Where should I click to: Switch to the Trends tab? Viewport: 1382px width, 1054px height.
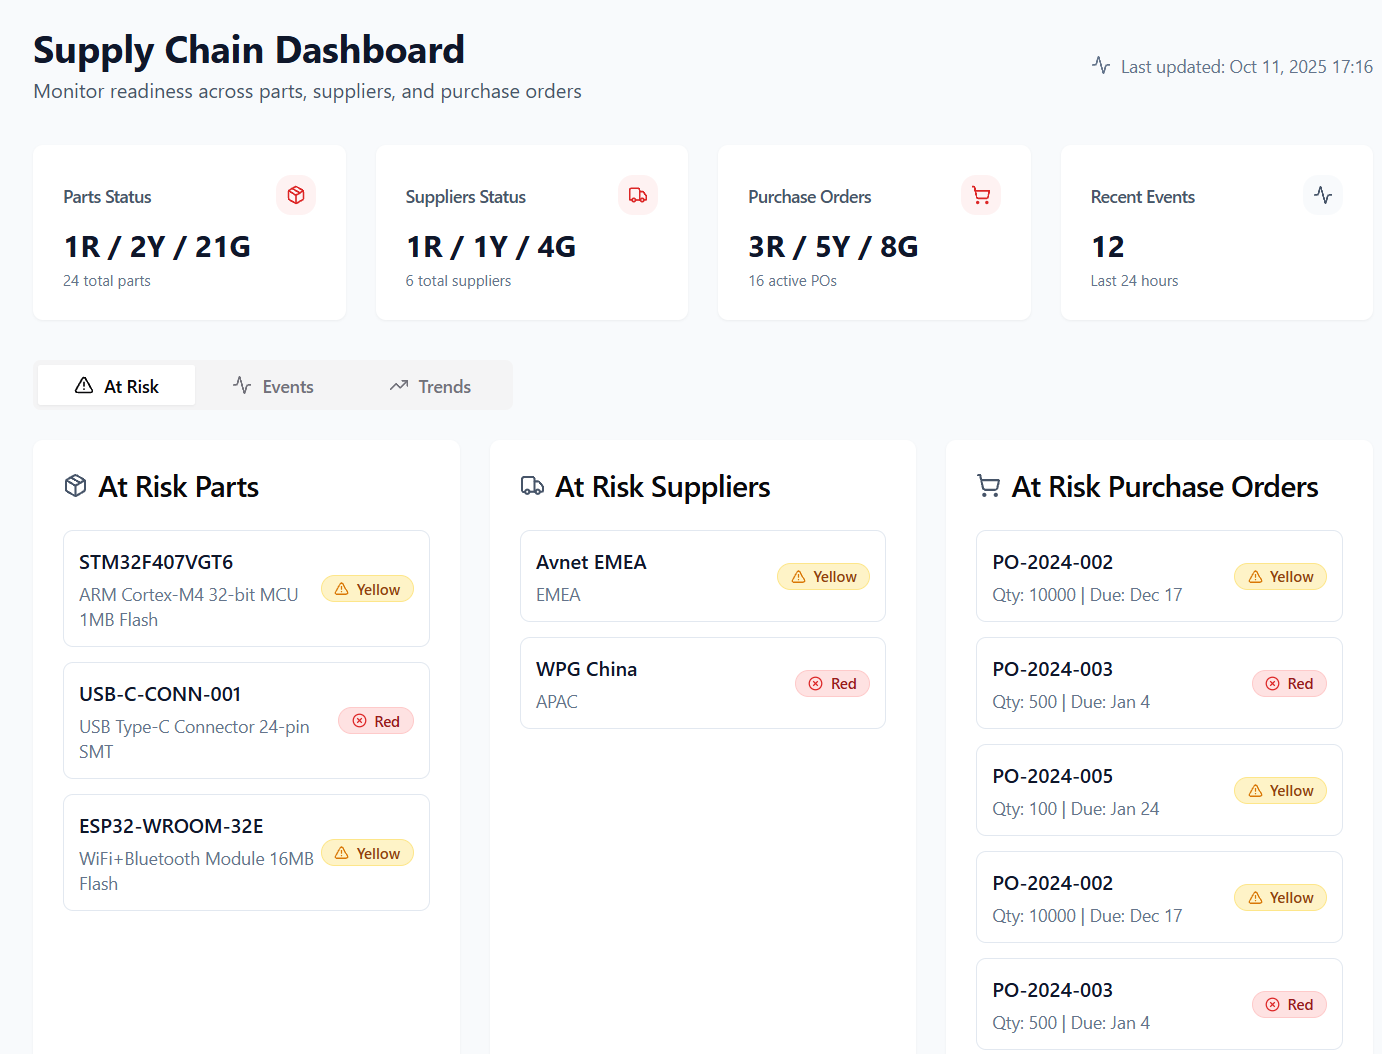pyautogui.click(x=430, y=386)
